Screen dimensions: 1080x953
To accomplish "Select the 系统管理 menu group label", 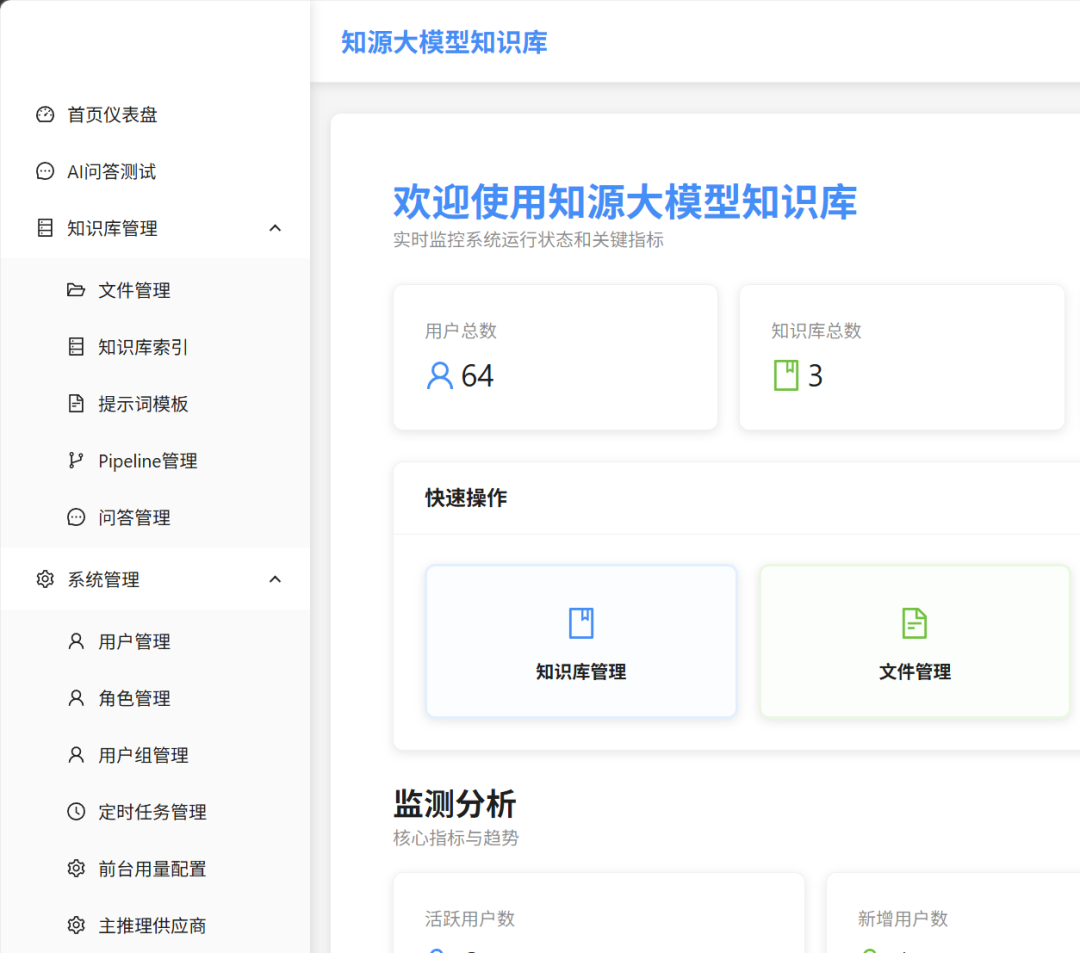I will pyautogui.click(x=103, y=579).
